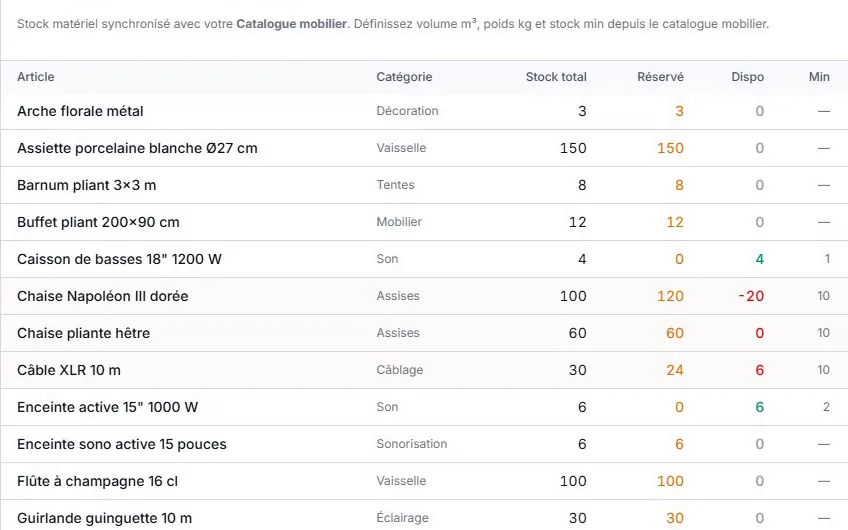Image resolution: width=848 pixels, height=530 pixels.
Task: Click the Catégorie column header
Action: (x=404, y=77)
